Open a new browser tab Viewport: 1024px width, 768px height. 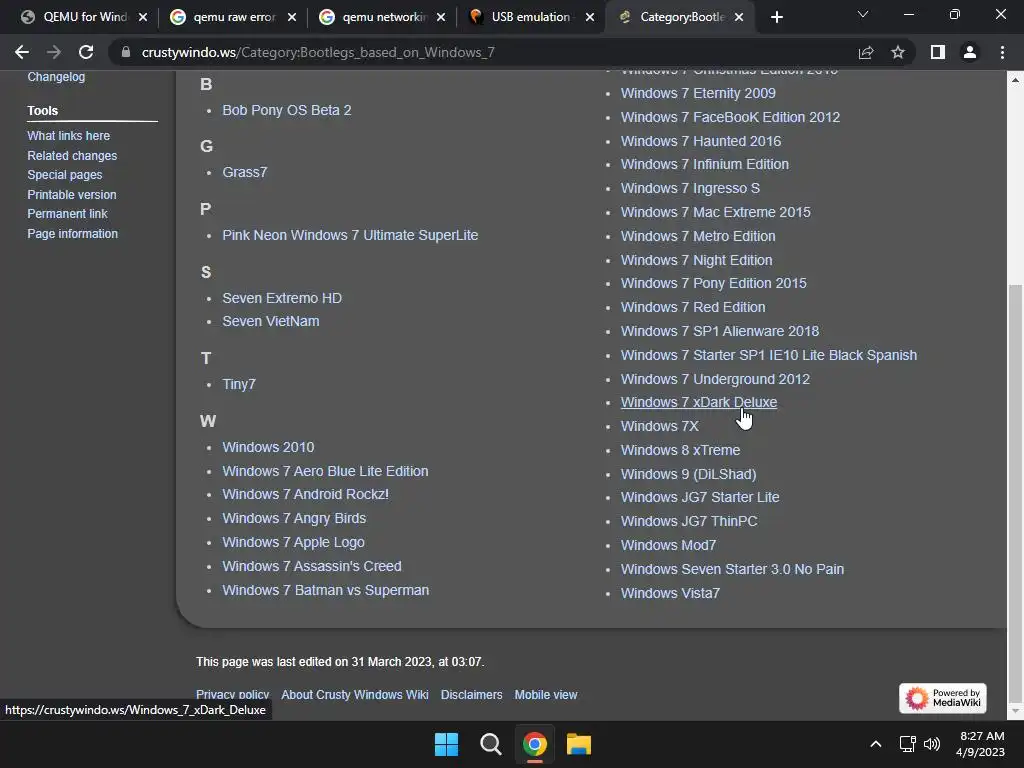pyautogui.click(x=776, y=17)
